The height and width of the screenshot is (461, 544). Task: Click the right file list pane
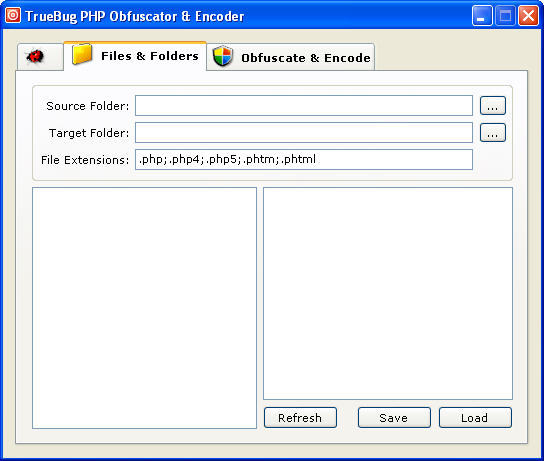(388, 293)
